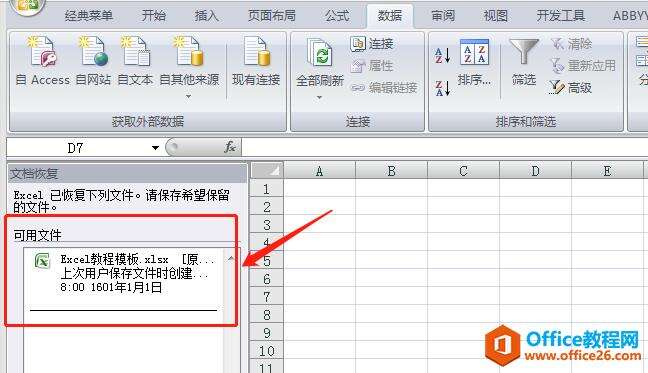The height and width of the screenshot is (373, 648).
Task: Open the Classic Menu (经典菜单) tab
Action: [89, 16]
